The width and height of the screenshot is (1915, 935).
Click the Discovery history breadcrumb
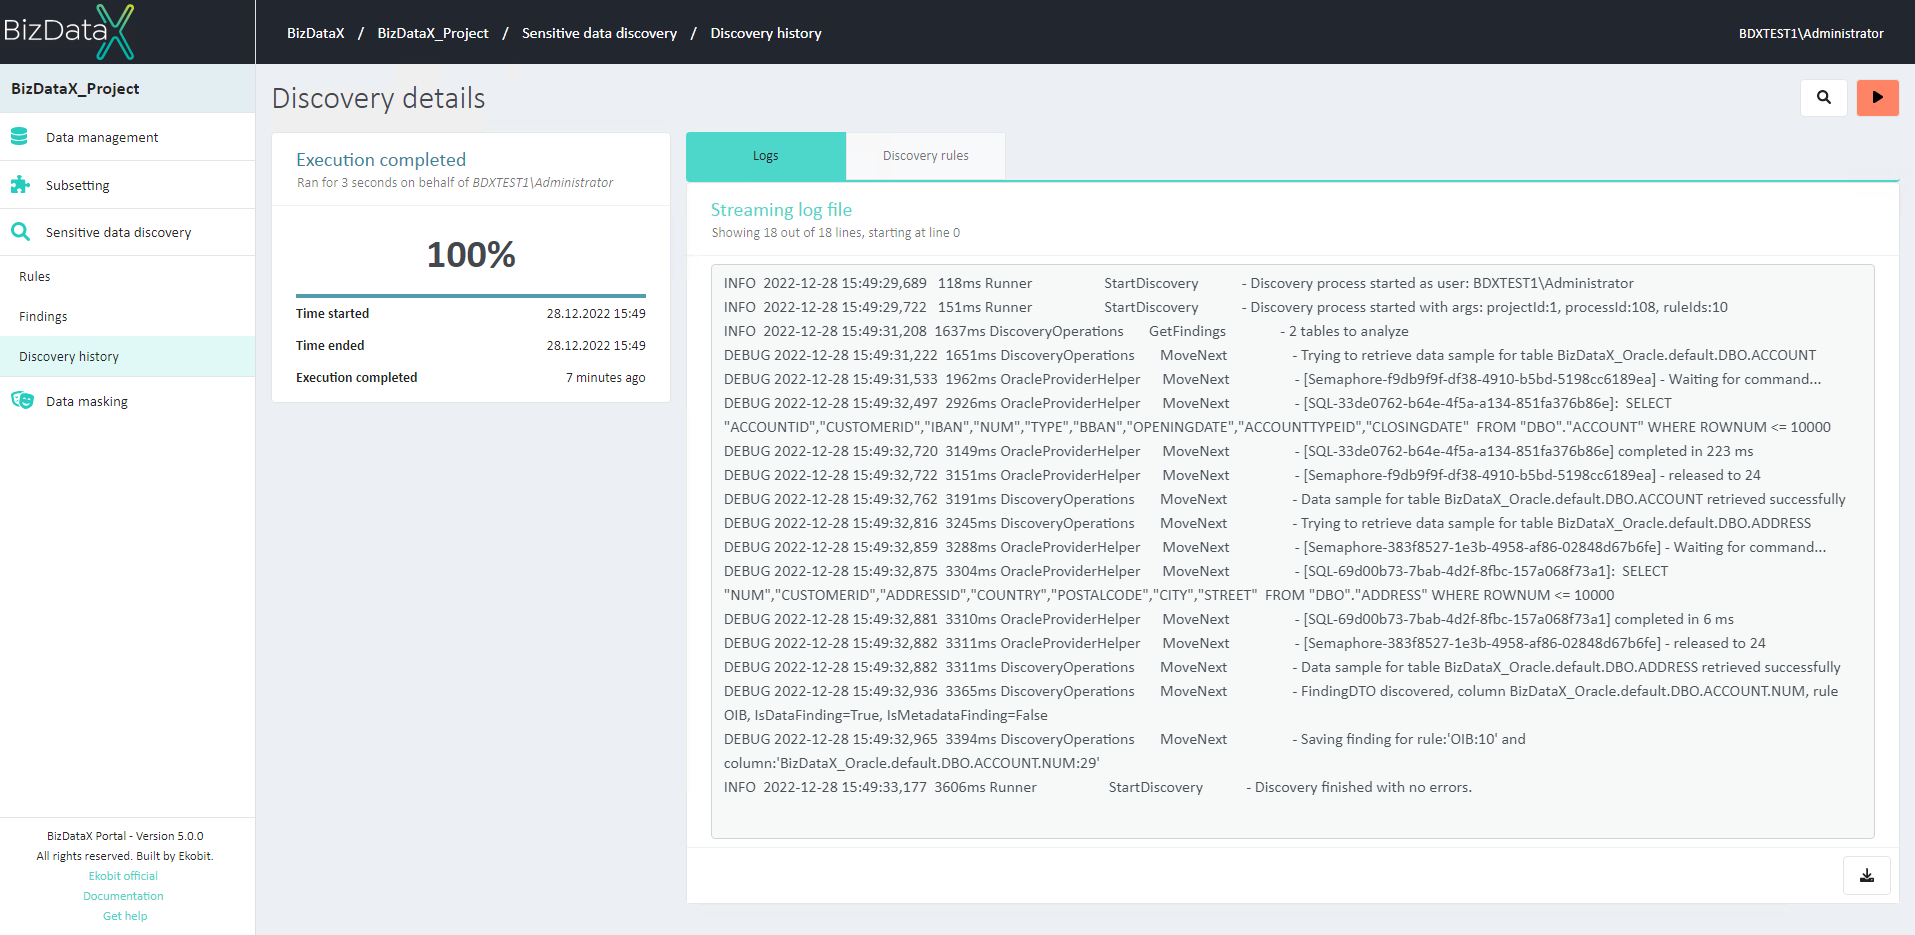tap(766, 33)
